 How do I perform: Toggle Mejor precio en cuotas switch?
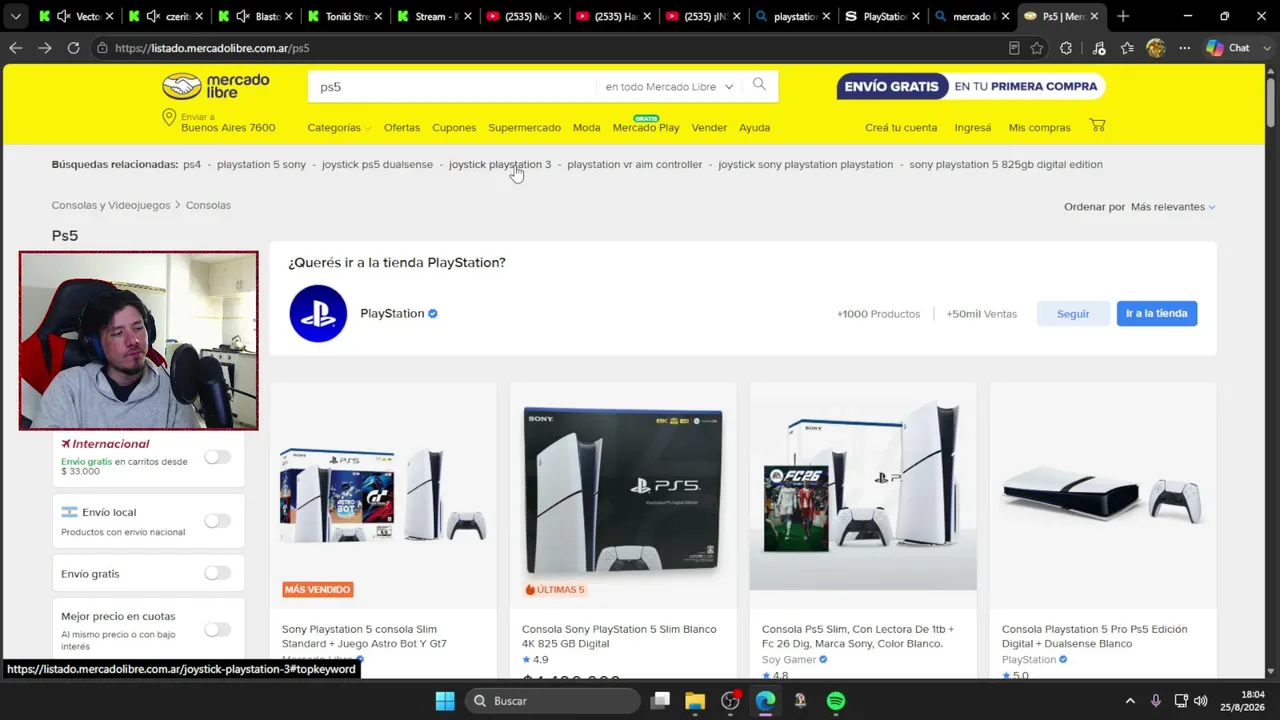[x=217, y=629]
